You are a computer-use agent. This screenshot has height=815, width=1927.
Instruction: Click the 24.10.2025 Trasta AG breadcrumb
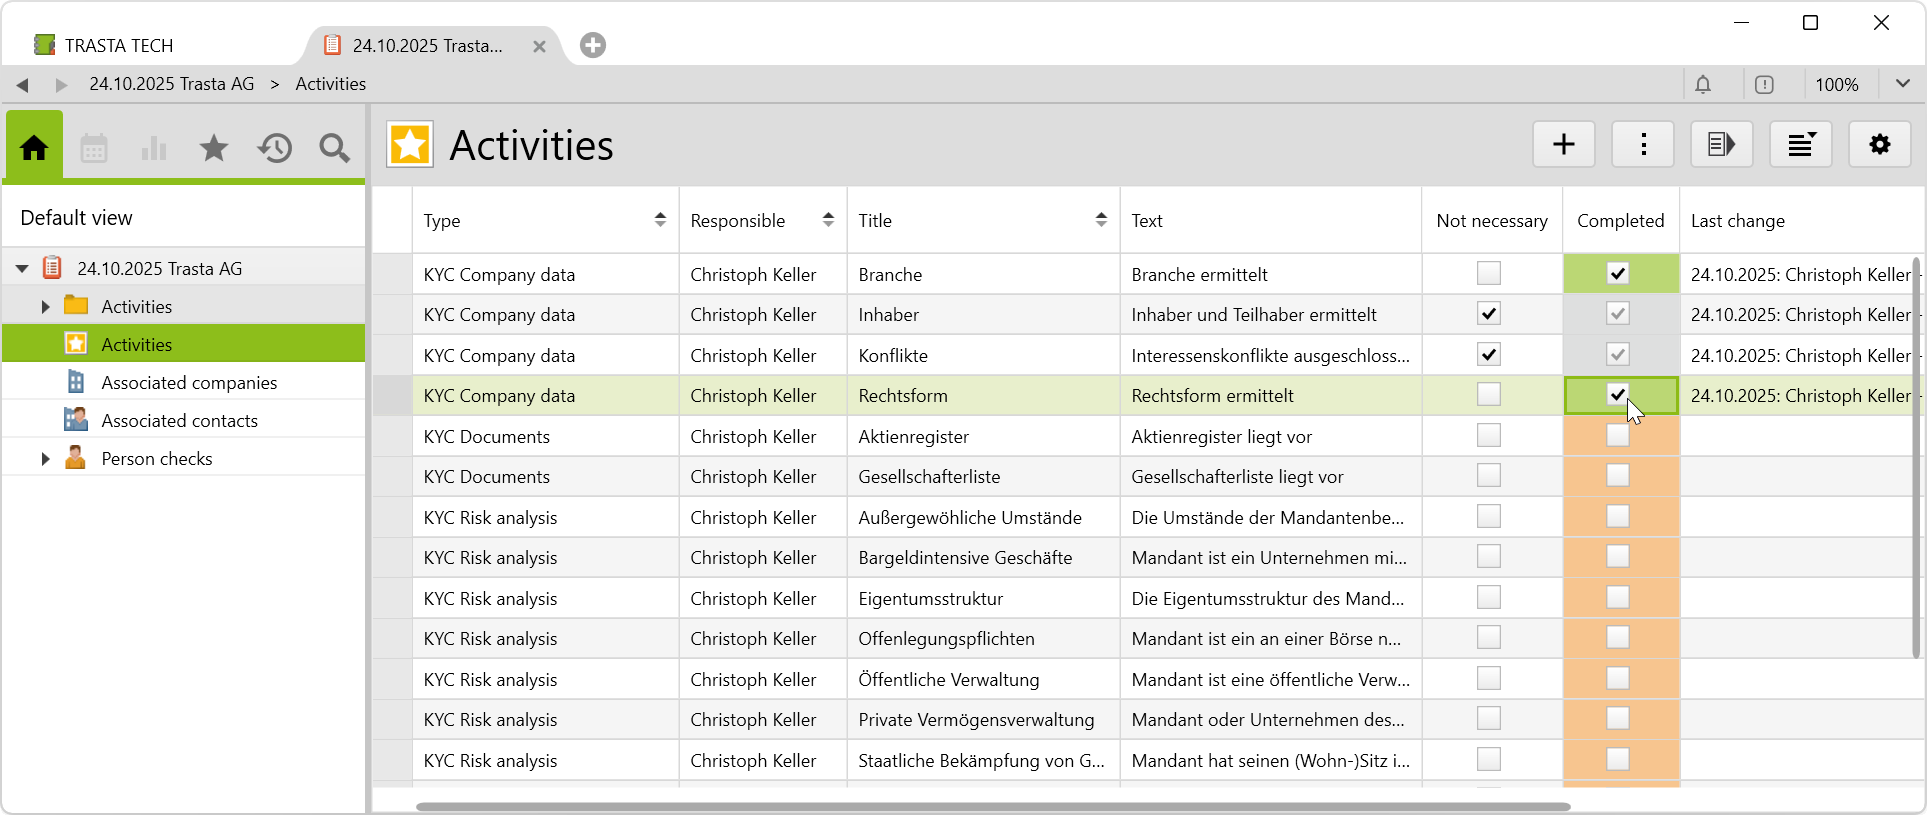(x=172, y=84)
